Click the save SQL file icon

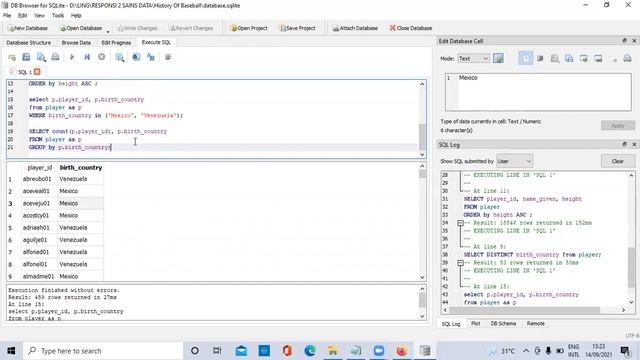[41, 57]
